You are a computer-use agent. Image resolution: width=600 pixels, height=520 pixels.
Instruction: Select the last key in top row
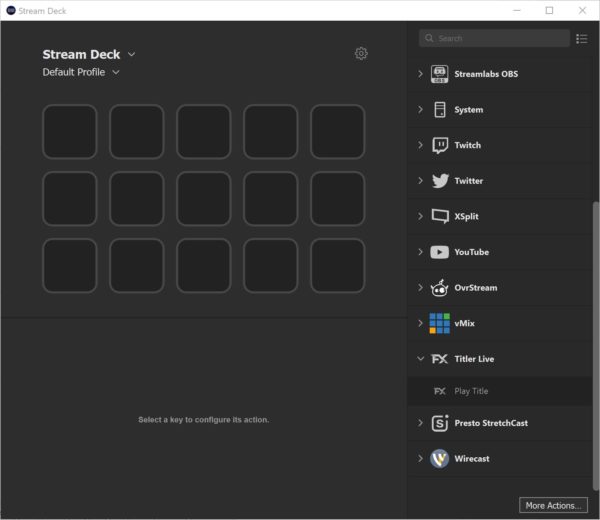tap(338, 132)
